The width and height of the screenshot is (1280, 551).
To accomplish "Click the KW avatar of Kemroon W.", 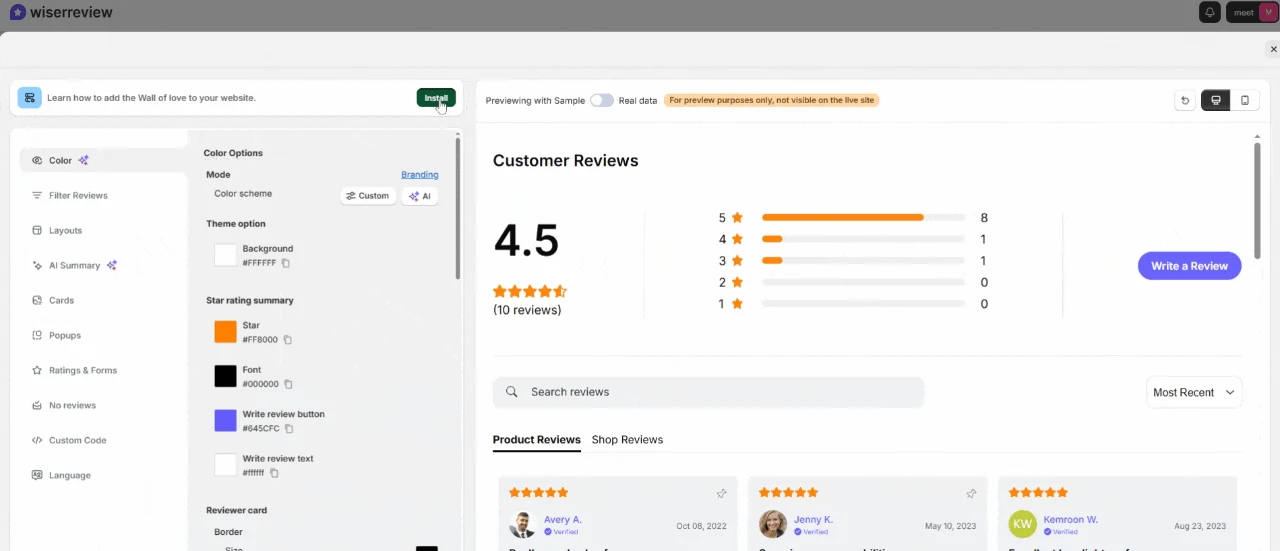I will click(1022, 525).
